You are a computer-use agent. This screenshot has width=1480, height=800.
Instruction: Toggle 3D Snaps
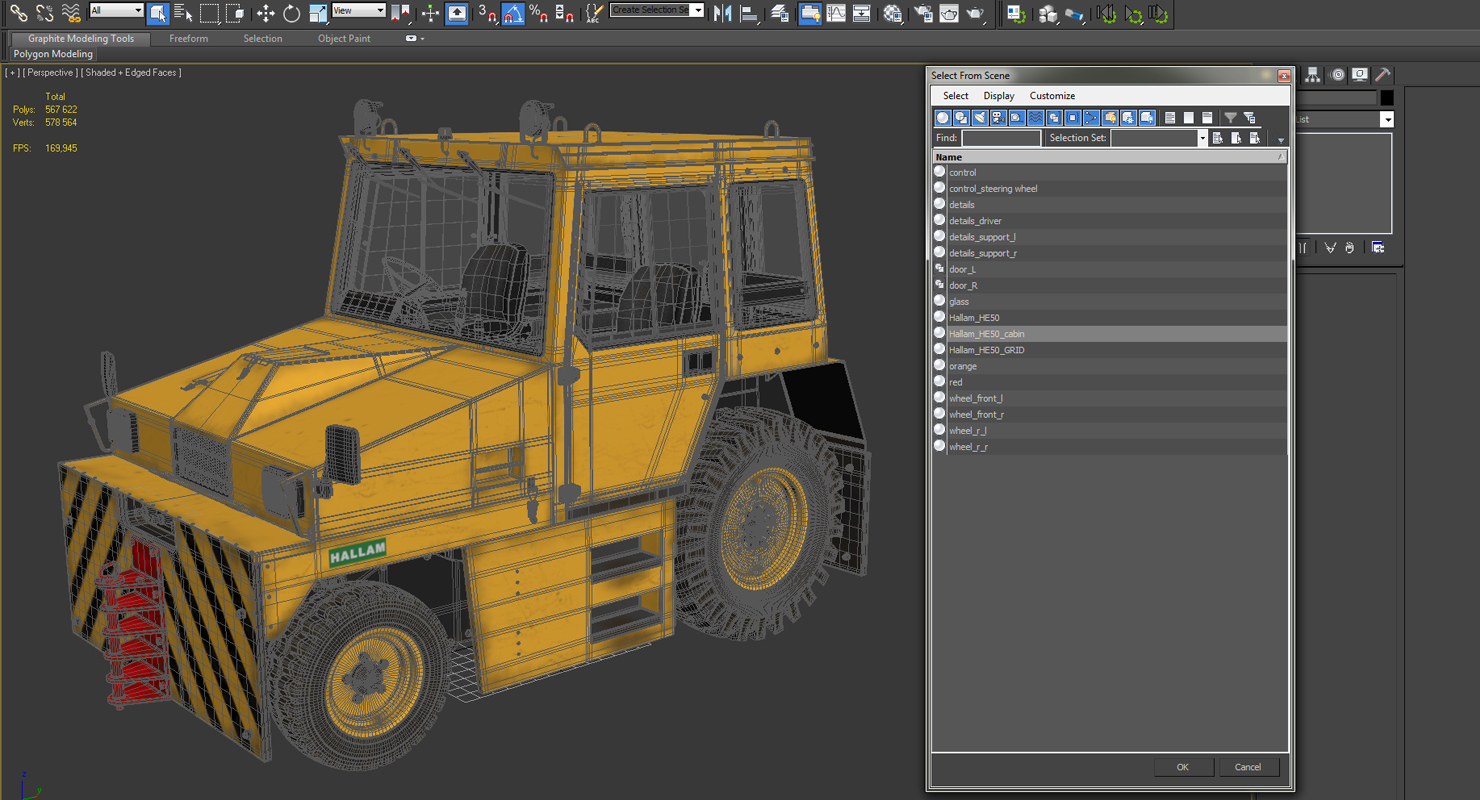click(x=487, y=13)
